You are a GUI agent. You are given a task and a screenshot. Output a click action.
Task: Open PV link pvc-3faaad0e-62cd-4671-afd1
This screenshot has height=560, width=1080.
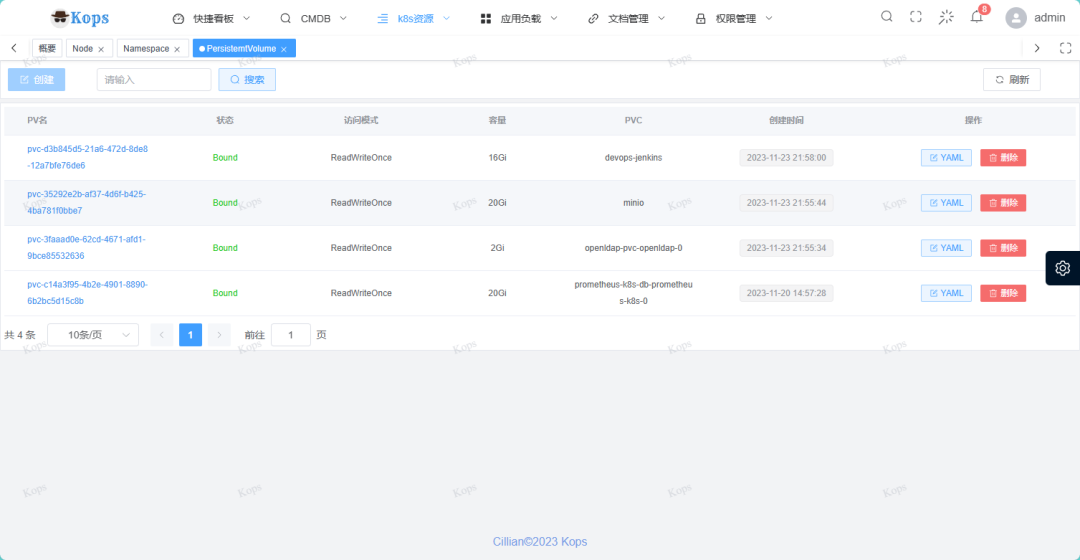click(86, 247)
